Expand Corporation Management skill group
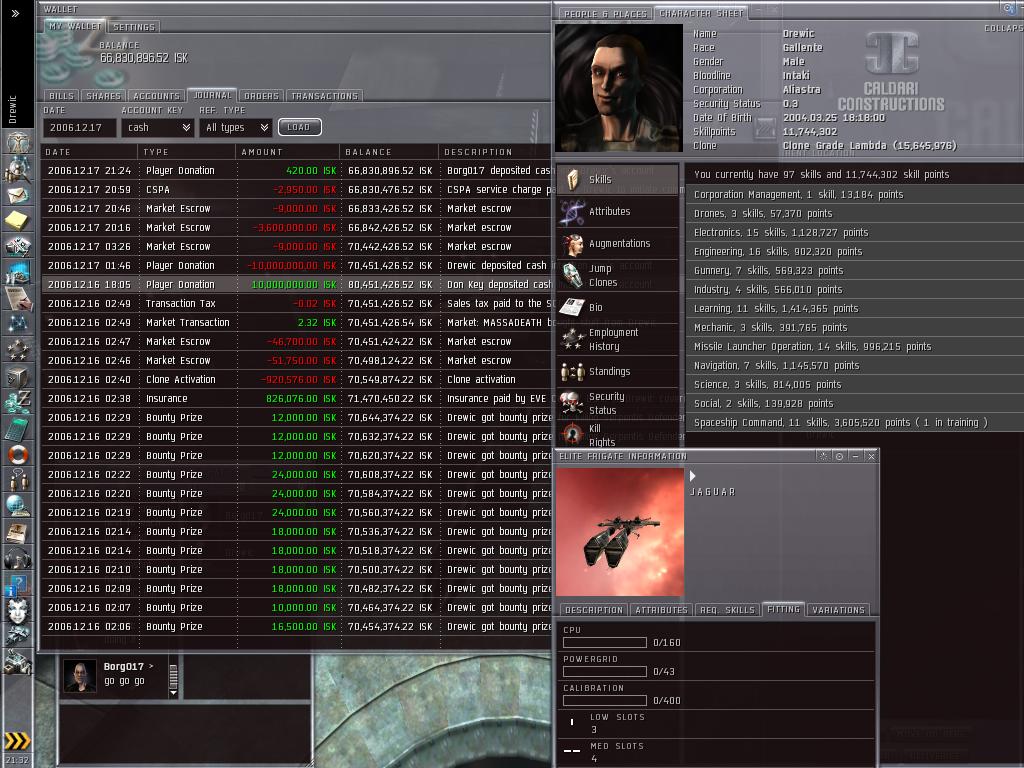Screen dimensions: 1024x768 (855, 194)
